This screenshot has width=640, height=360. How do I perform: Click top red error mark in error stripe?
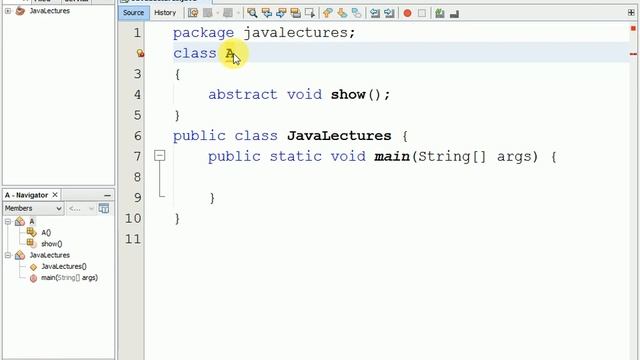pos(633,29)
